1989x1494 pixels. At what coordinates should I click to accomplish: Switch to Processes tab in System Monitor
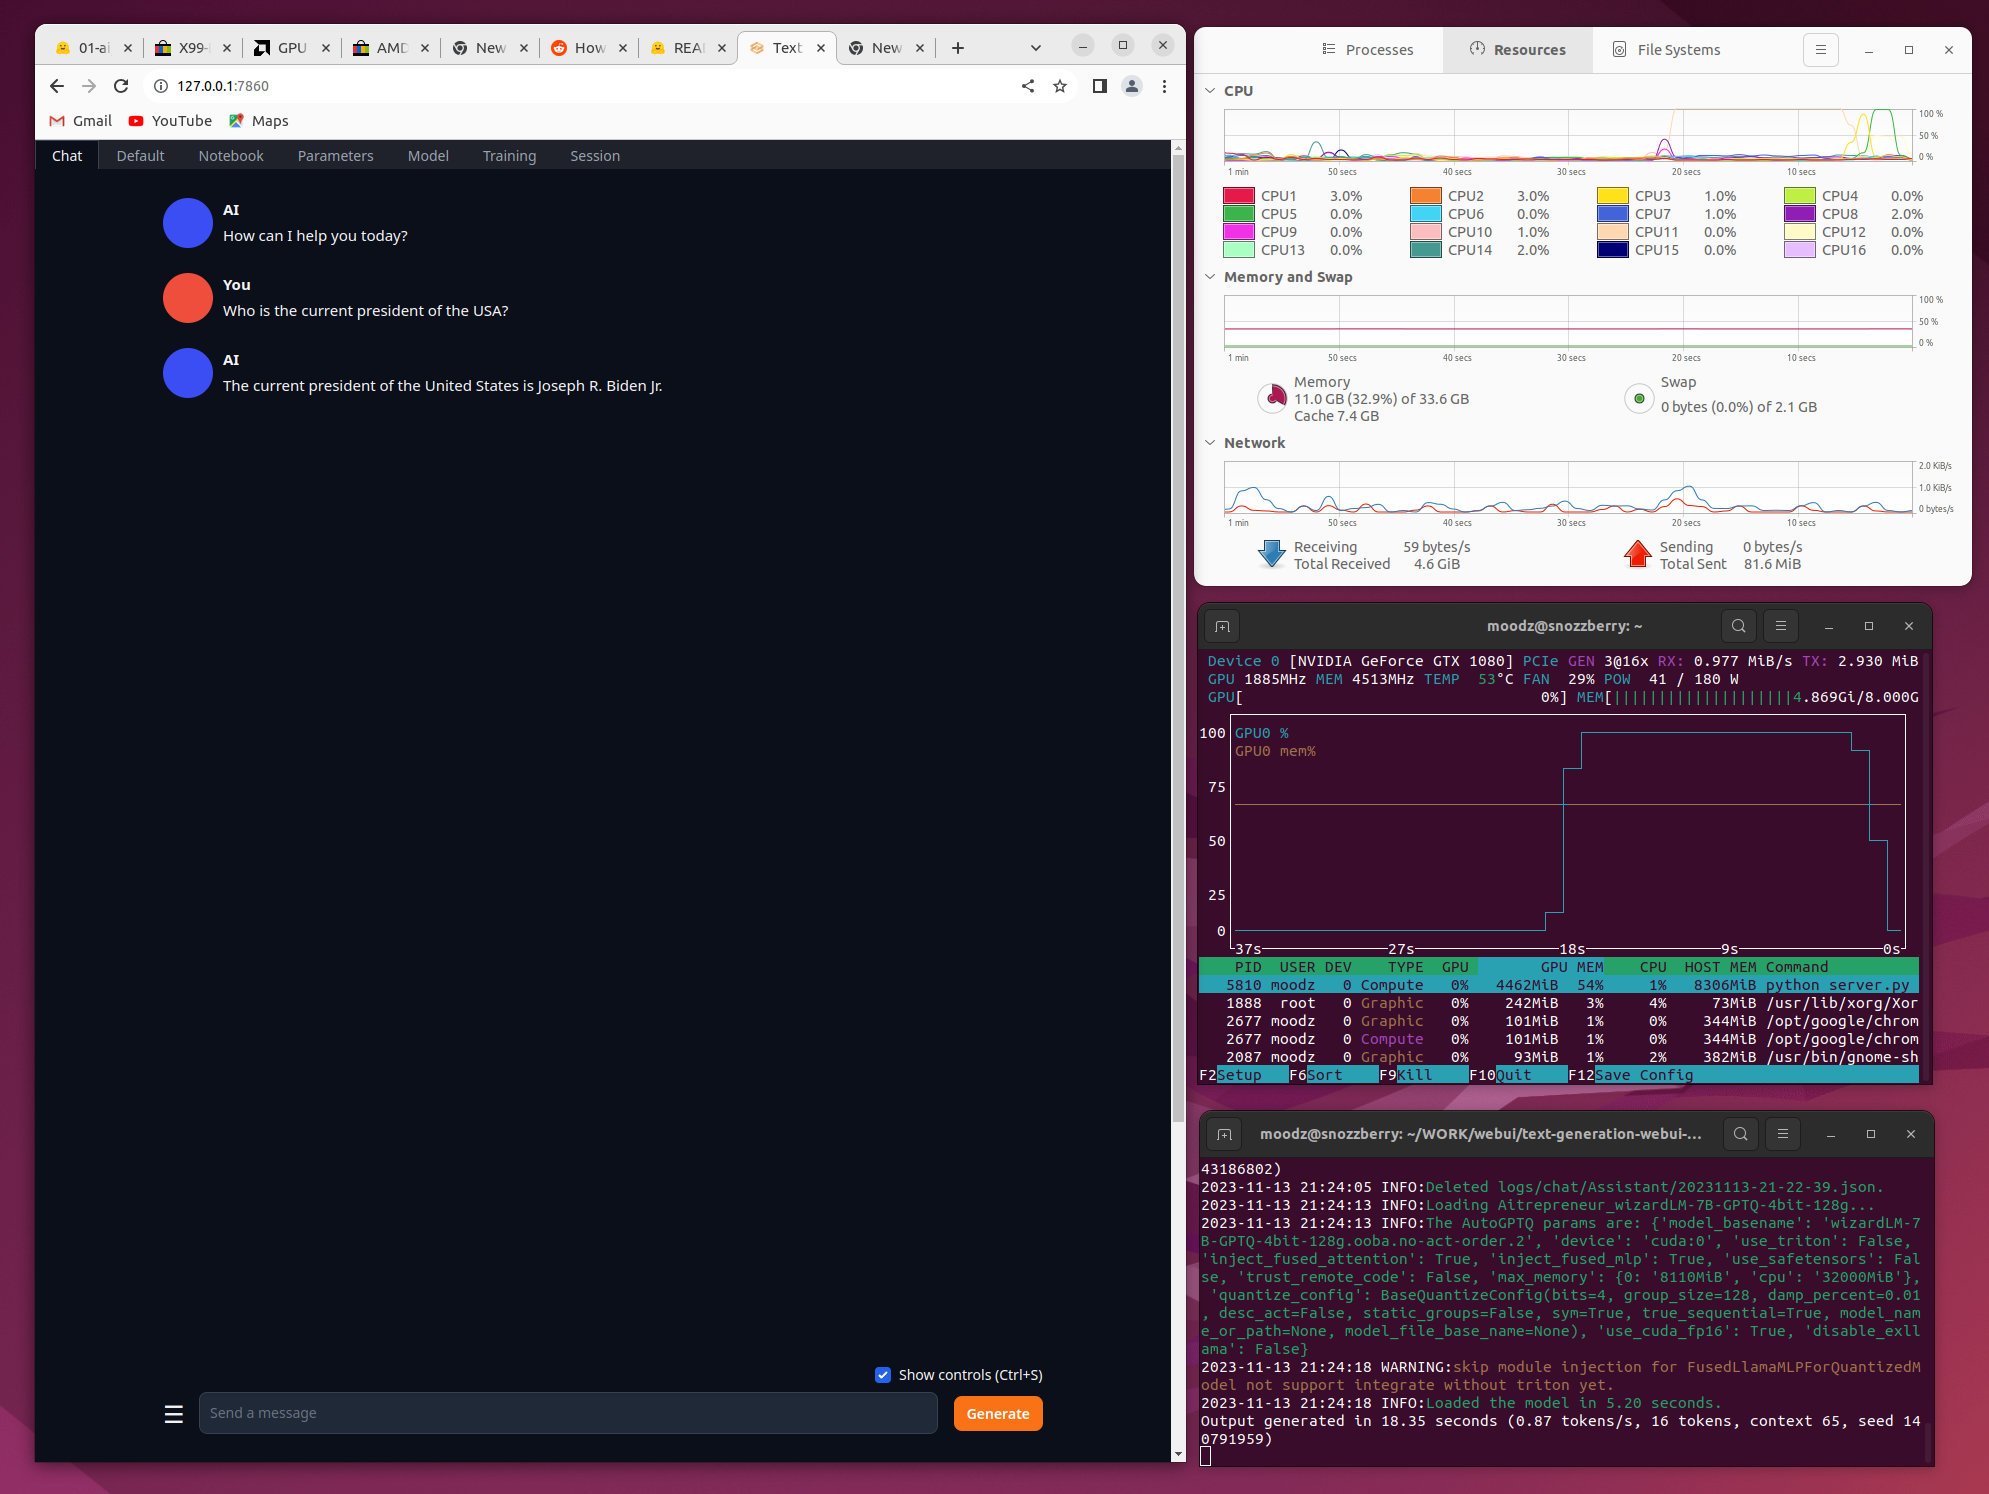1367,50
